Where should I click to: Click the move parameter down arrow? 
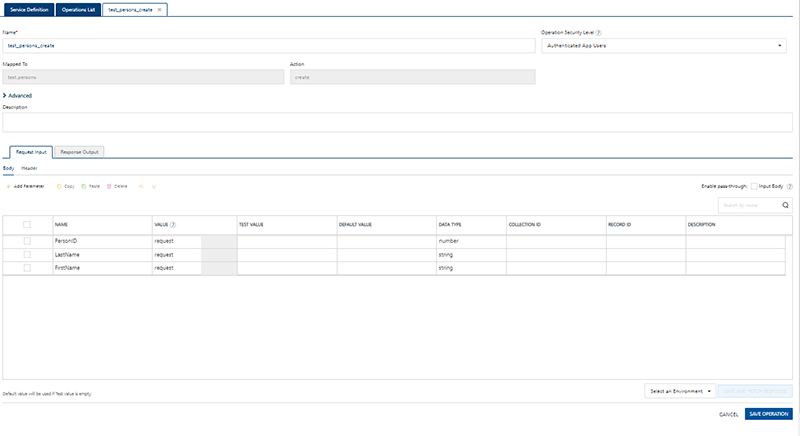[x=154, y=186]
